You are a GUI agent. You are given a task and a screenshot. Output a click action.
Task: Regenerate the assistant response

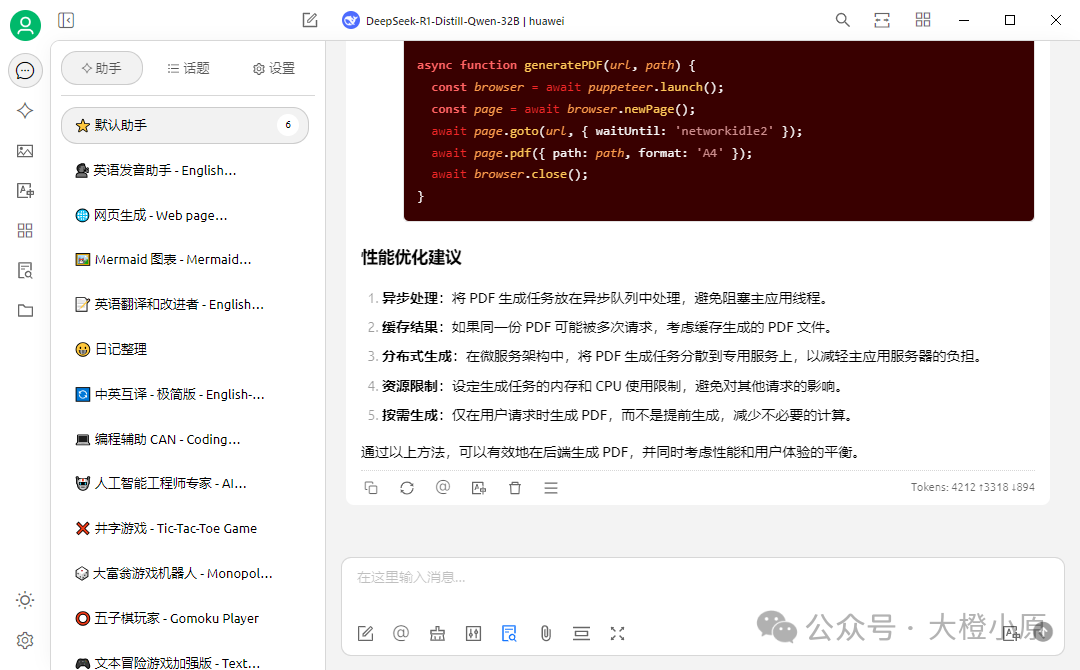(x=407, y=488)
